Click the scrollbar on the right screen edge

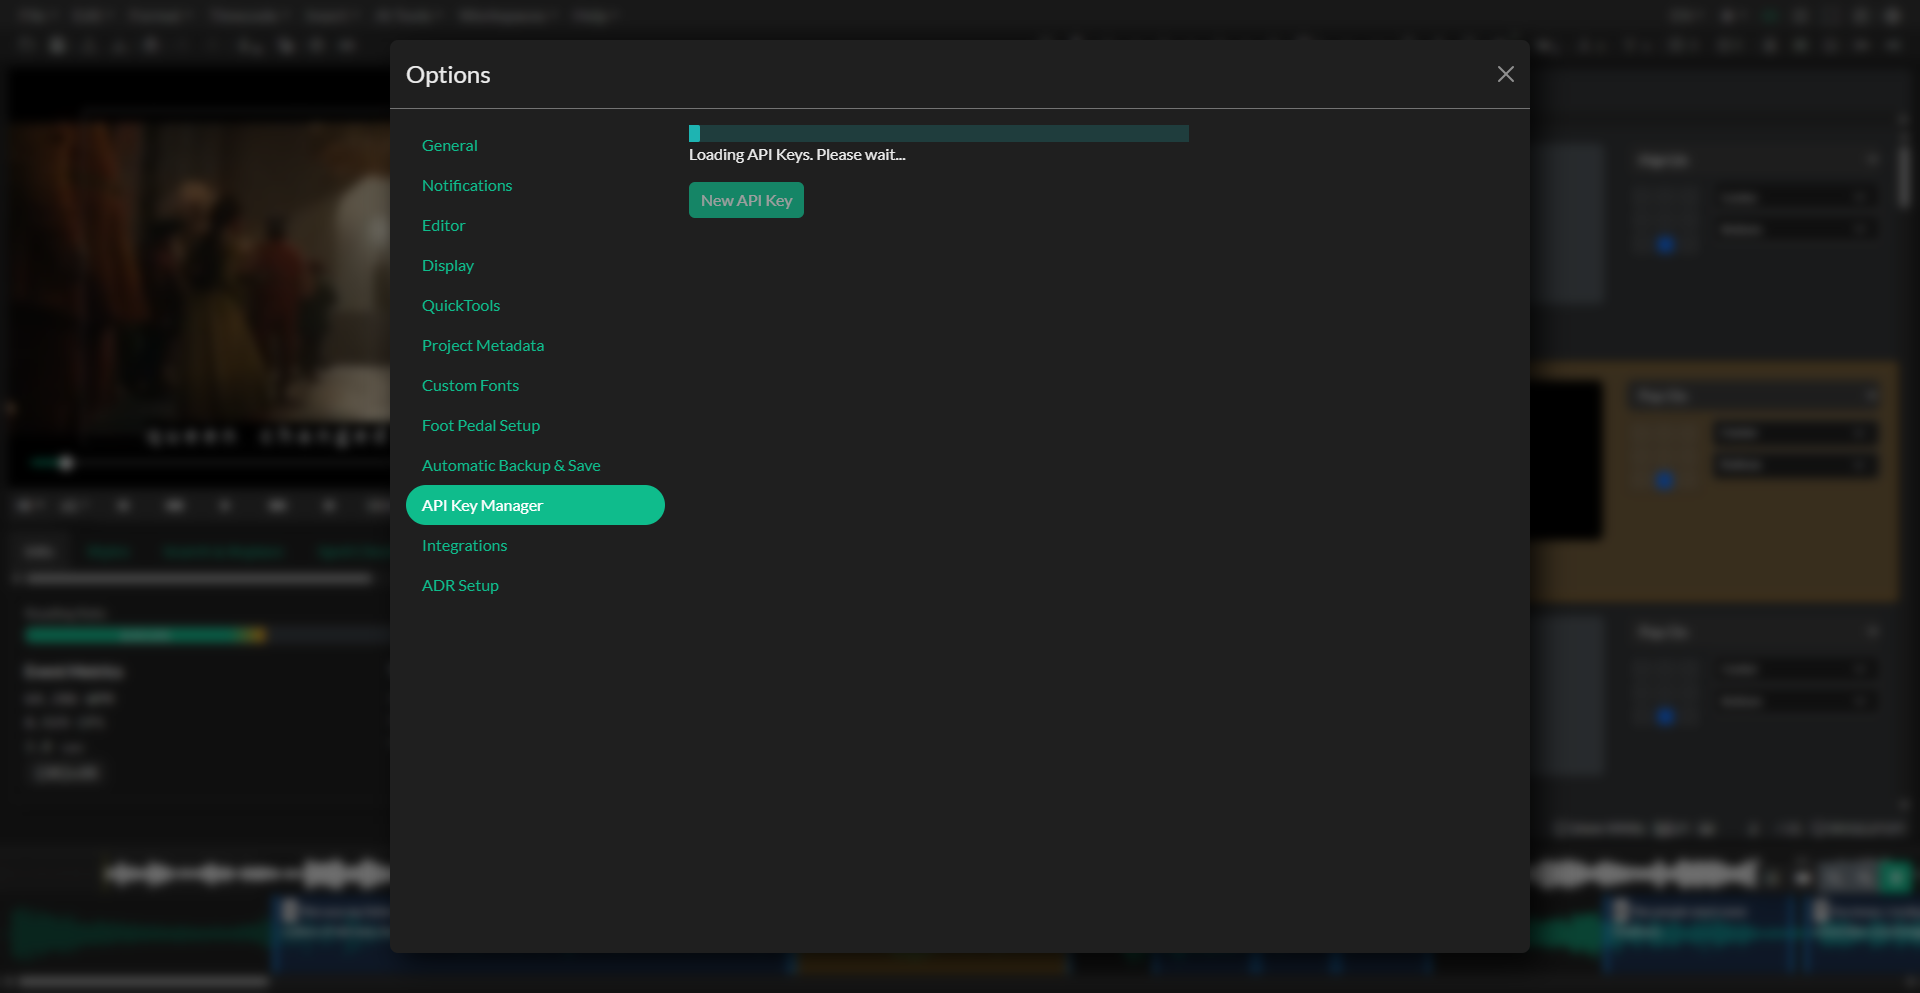pos(1908,175)
